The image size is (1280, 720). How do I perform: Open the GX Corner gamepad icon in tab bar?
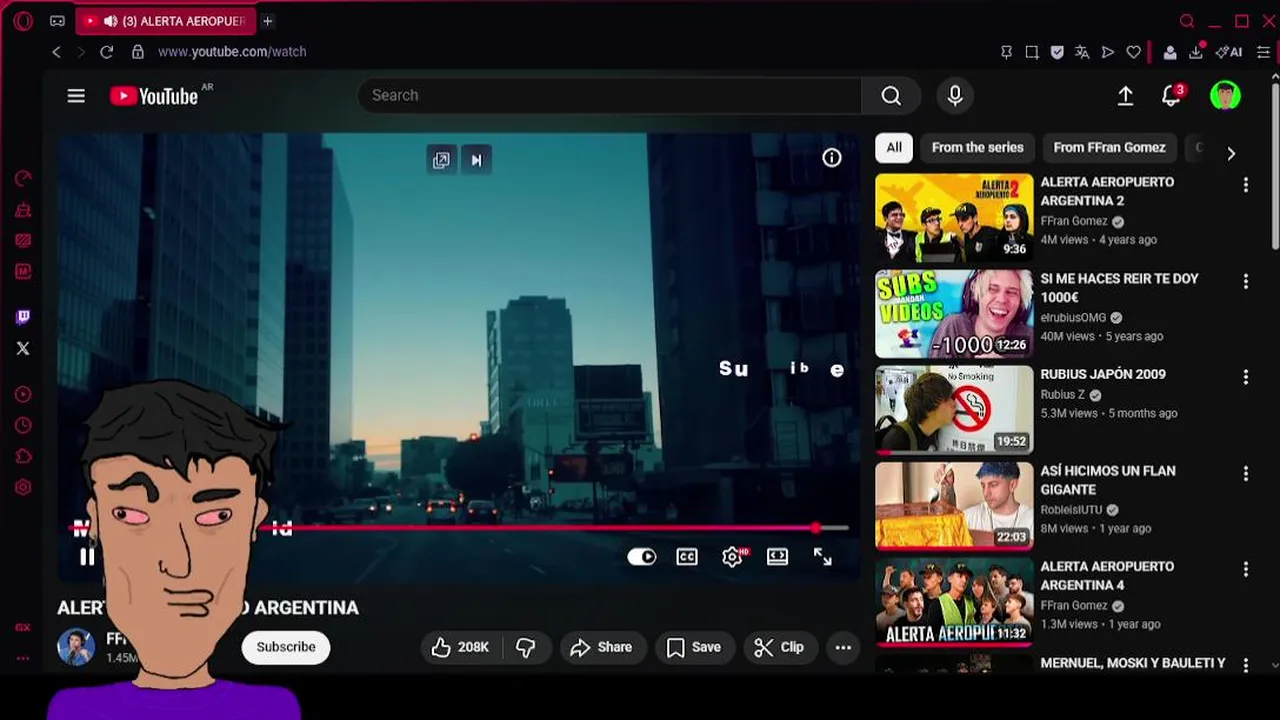(57, 21)
